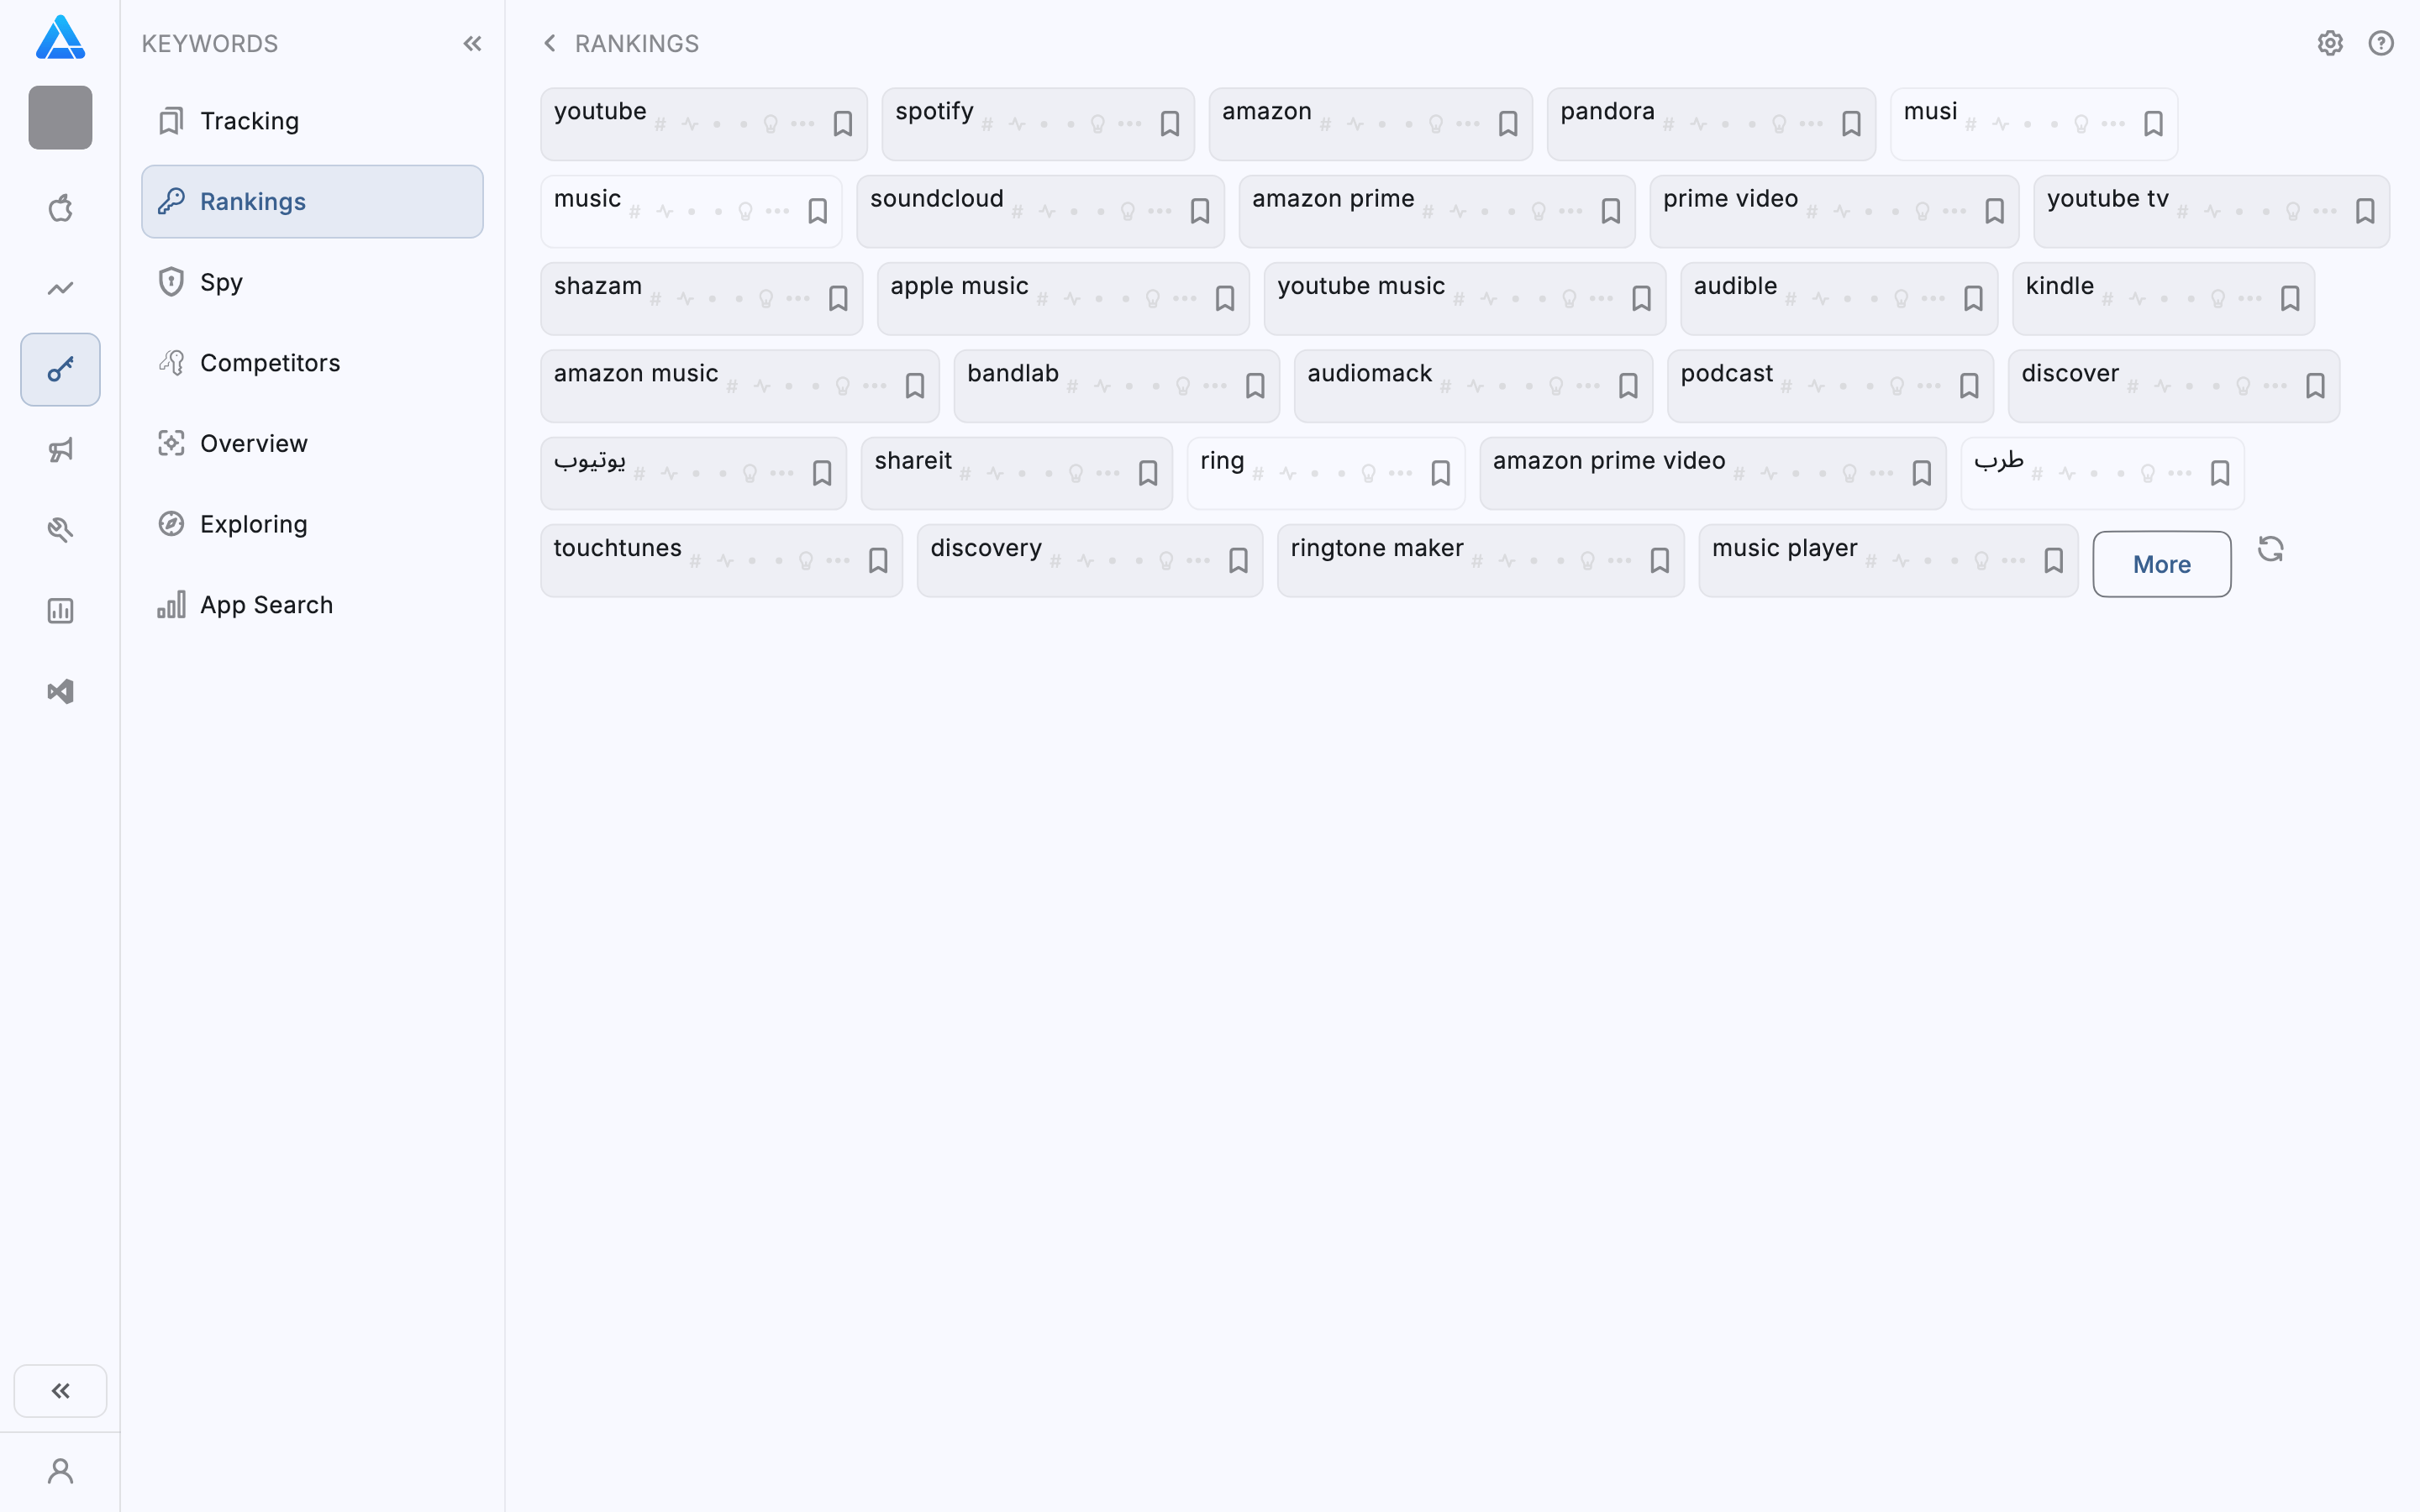2420x1512 pixels.
Task: Click the trend line icon in left rail
Action: (60, 289)
